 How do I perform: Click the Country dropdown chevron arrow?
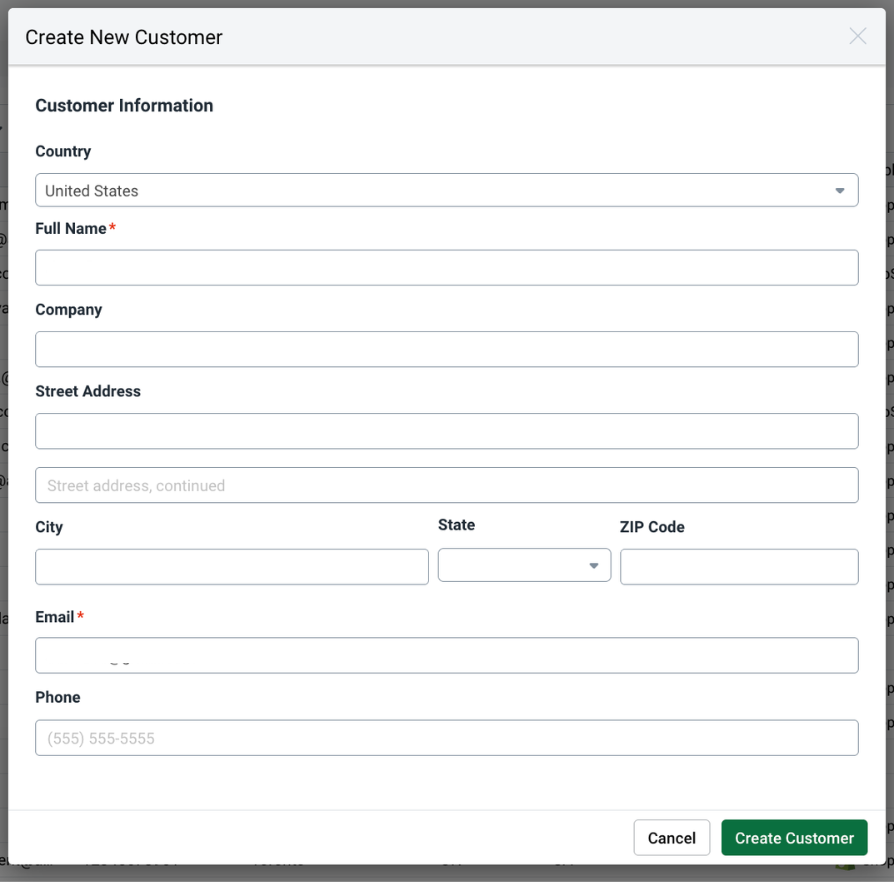click(840, 190)
